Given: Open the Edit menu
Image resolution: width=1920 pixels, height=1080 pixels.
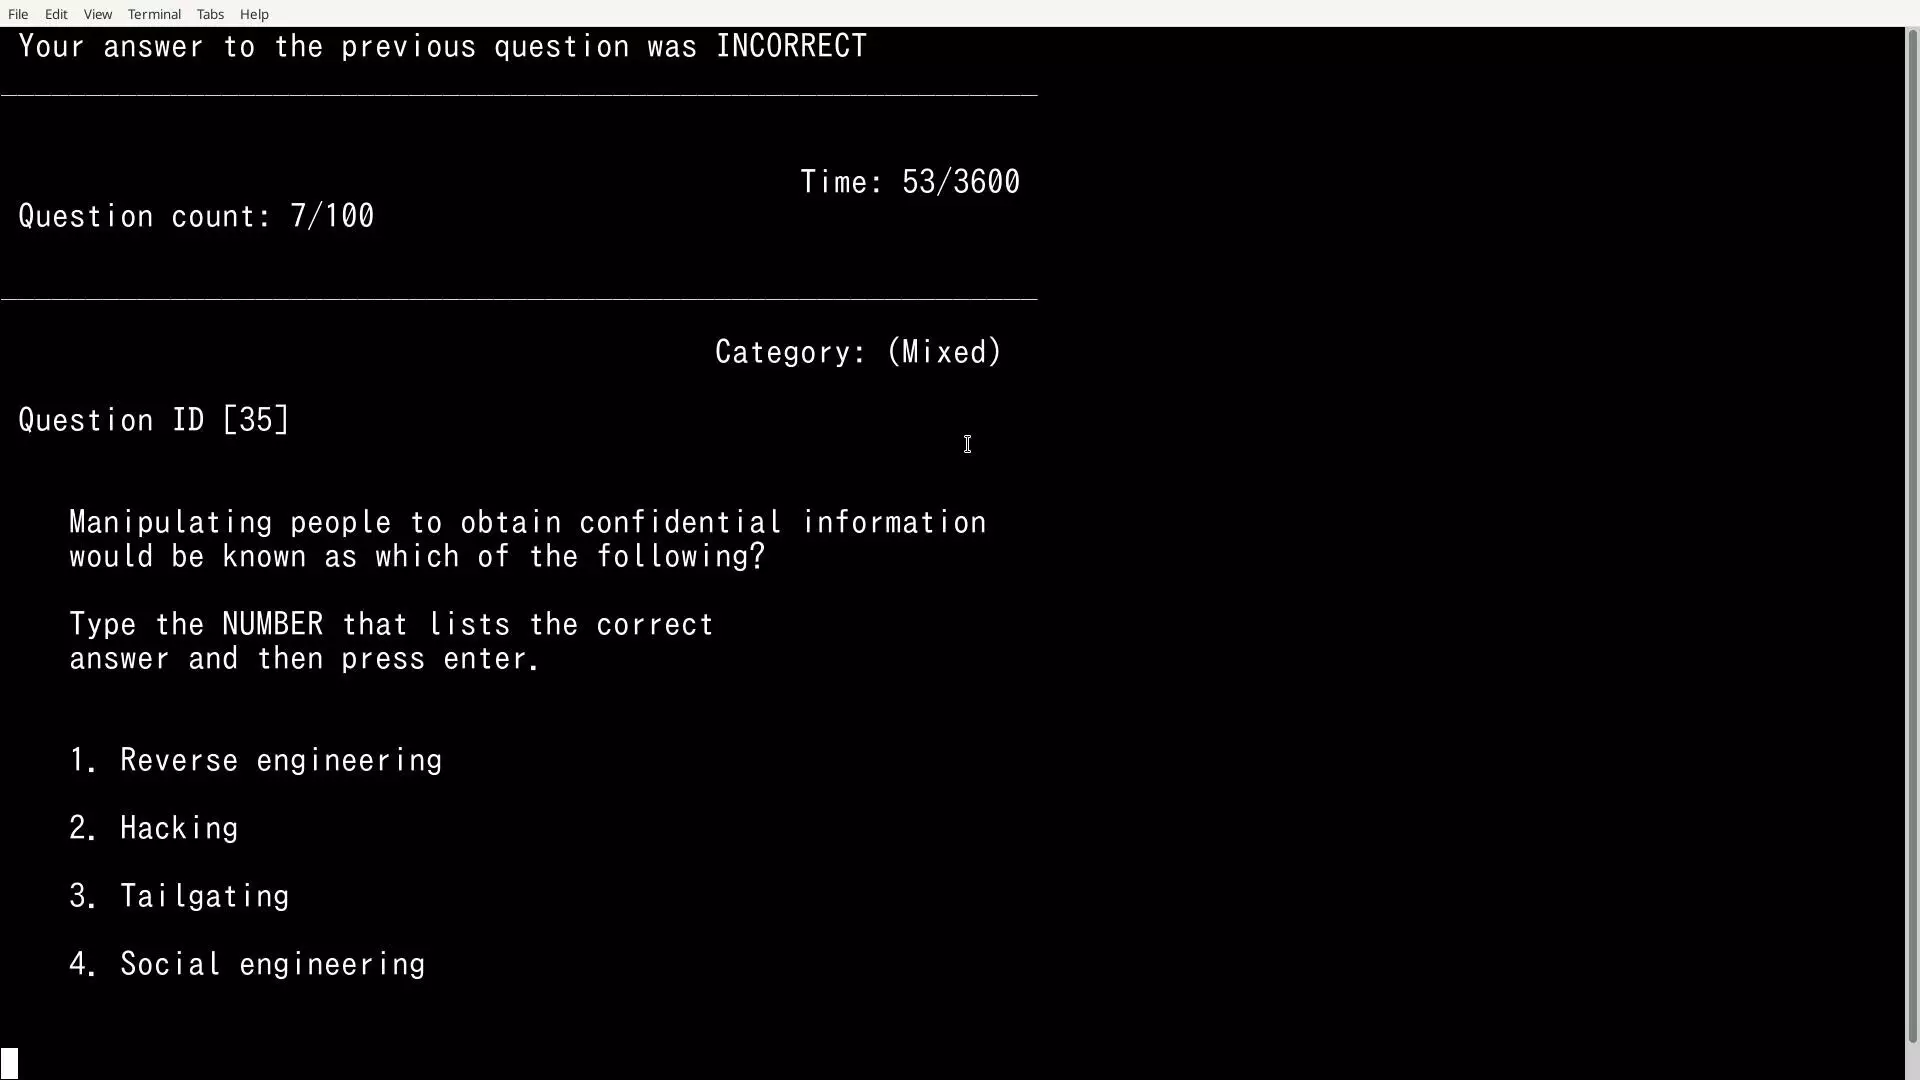Looking at the screenshot, I should [x=56, y=14].
